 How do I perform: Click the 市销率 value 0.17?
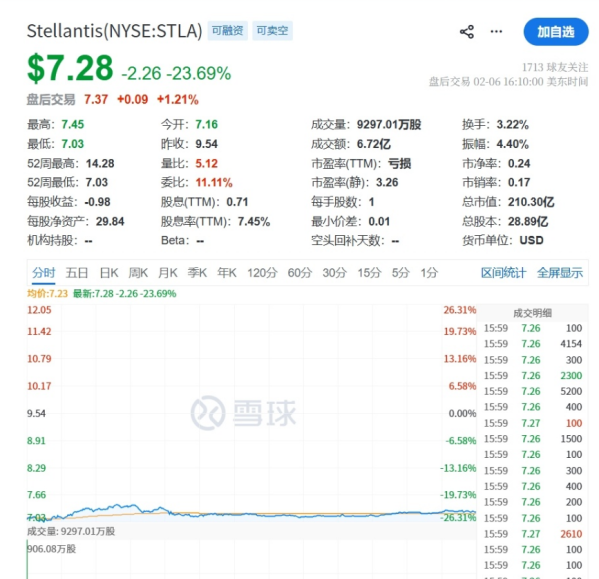[519, 183]
